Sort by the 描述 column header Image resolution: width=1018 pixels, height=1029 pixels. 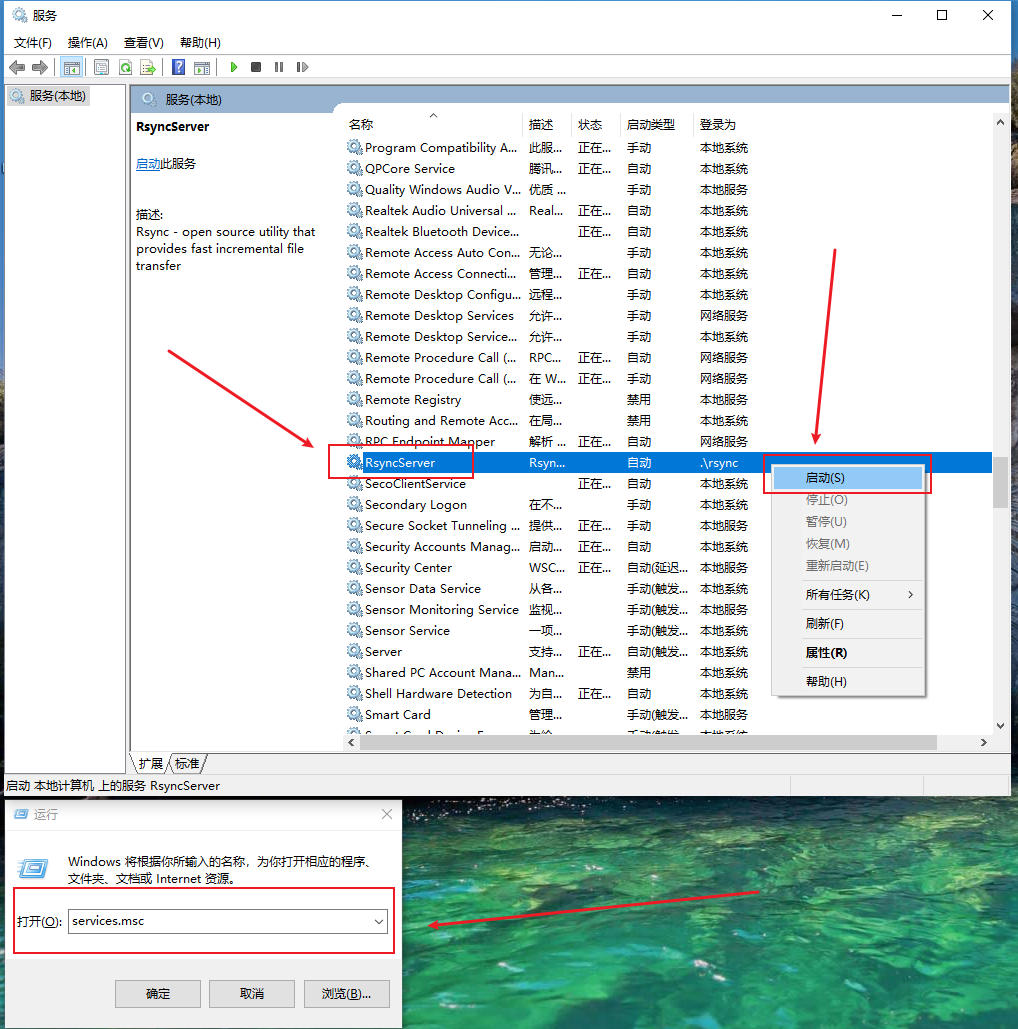click(x=547, y=124)
